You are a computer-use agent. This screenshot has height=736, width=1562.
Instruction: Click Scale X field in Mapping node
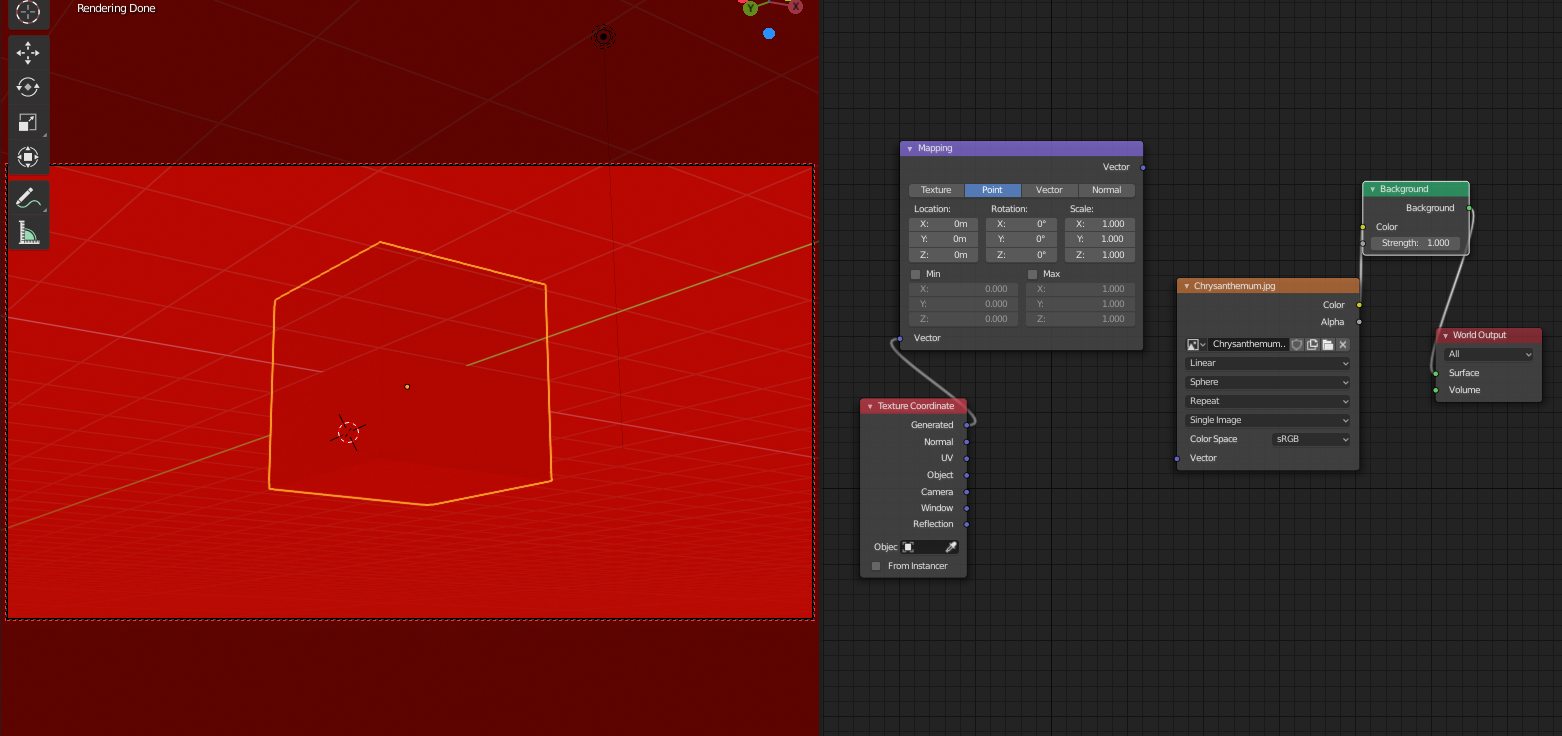(1100, 224)
